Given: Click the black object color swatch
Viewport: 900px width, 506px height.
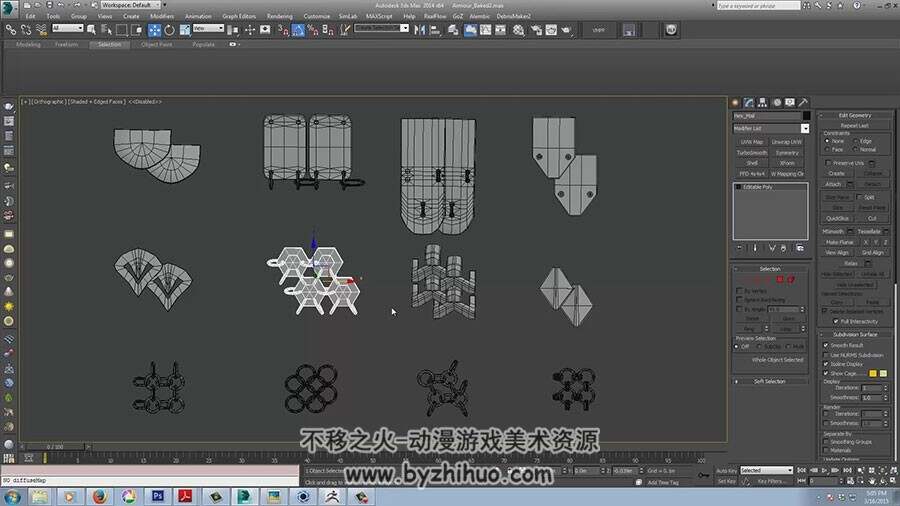Looking at the screenshot, I should click(x=806, y=116).
